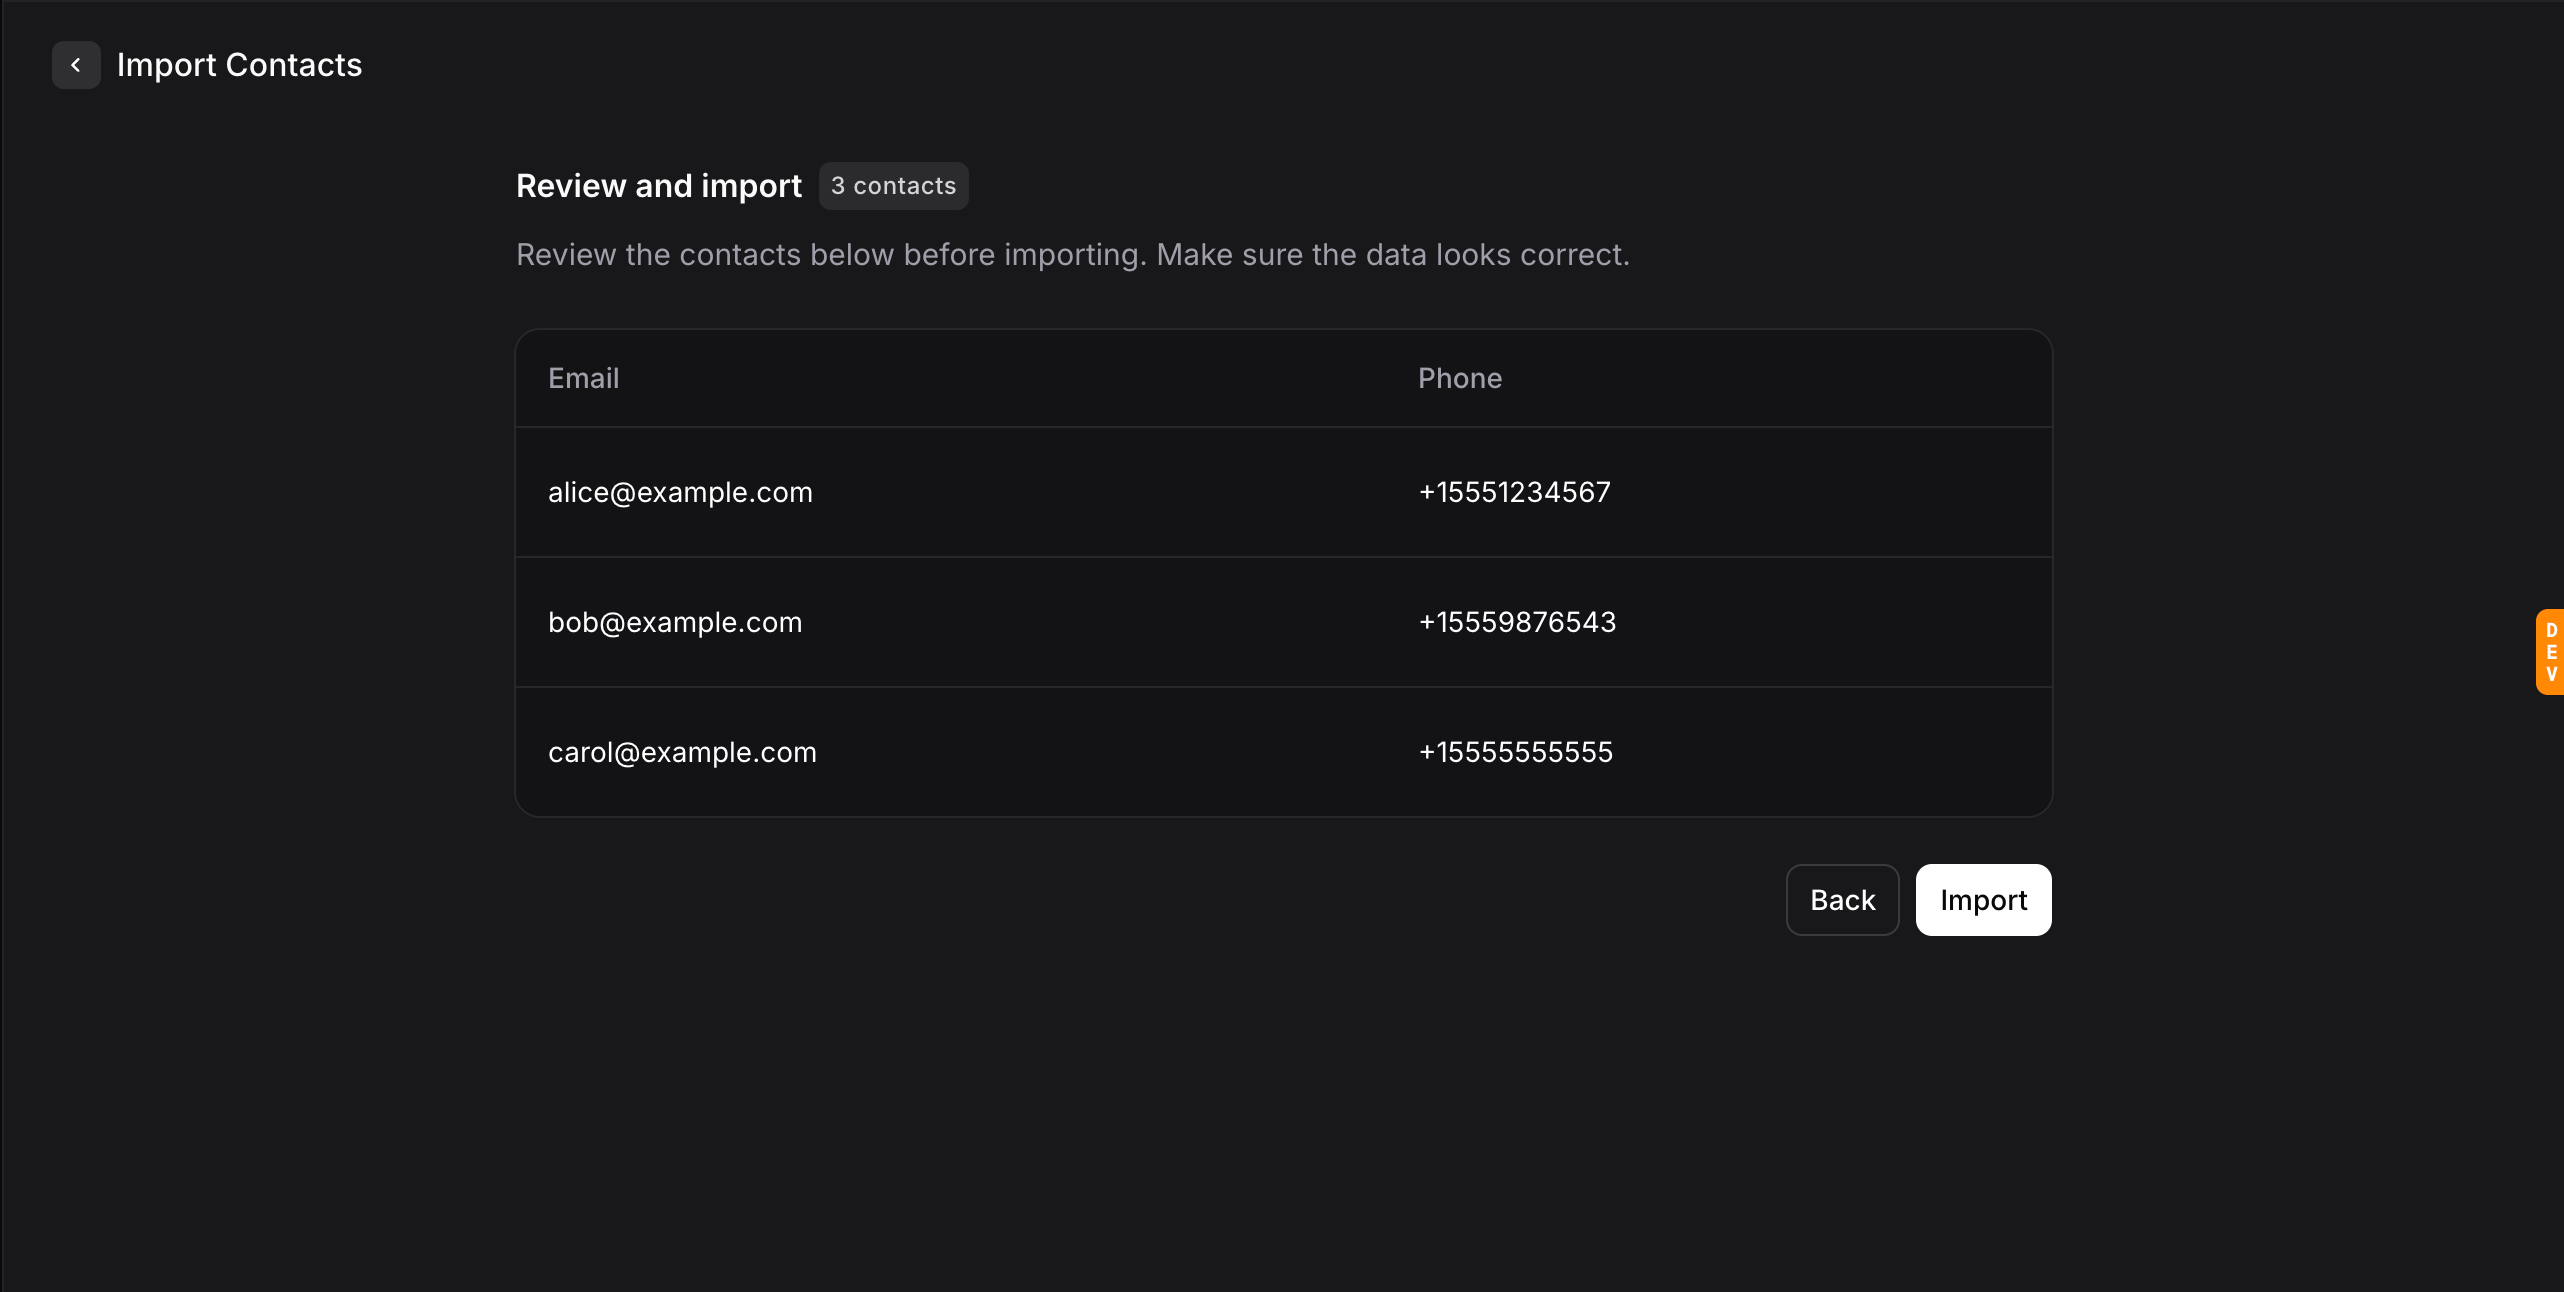Click the Review and import heading
Viewport: 2564px width, 1292px height.
(658, 186)
